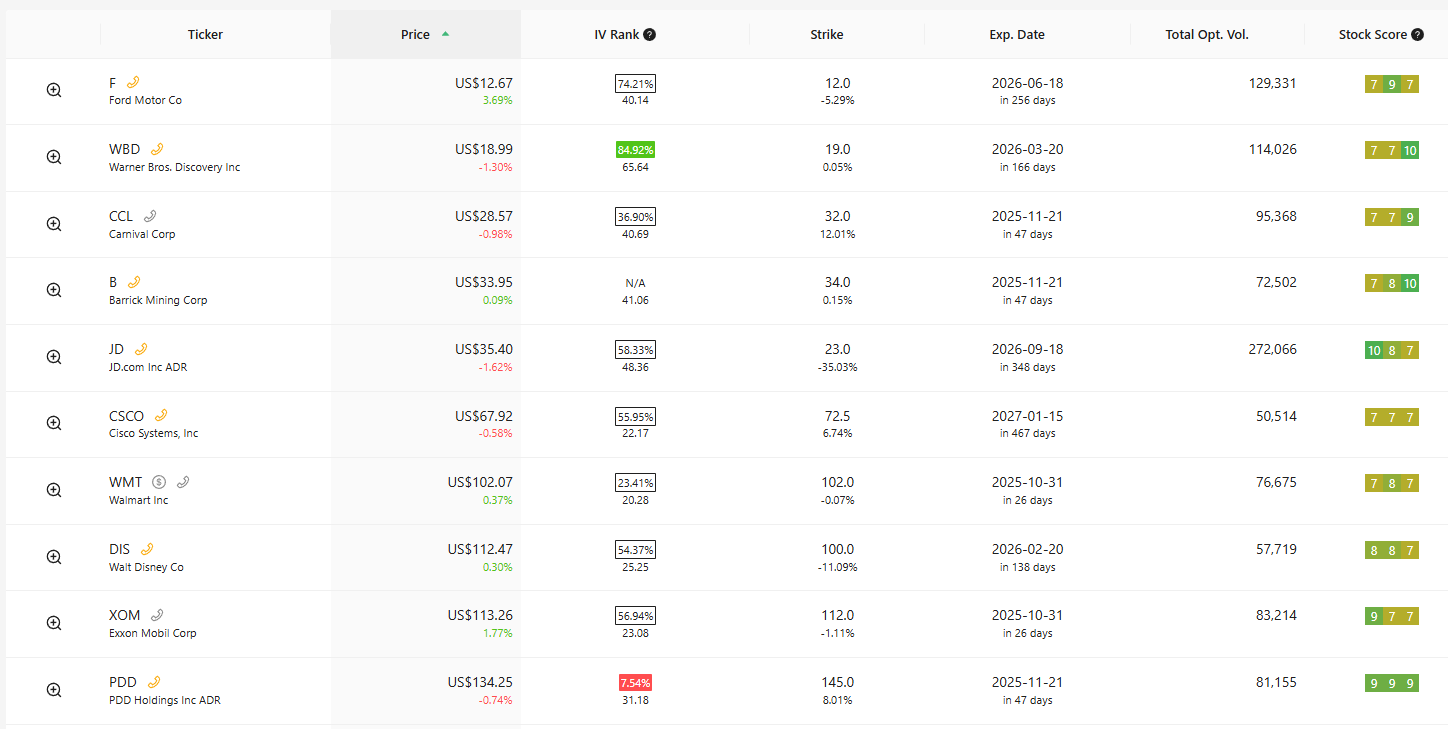Click the magnifier icon in Ford row
The image size is (1448, 729).
54,90
